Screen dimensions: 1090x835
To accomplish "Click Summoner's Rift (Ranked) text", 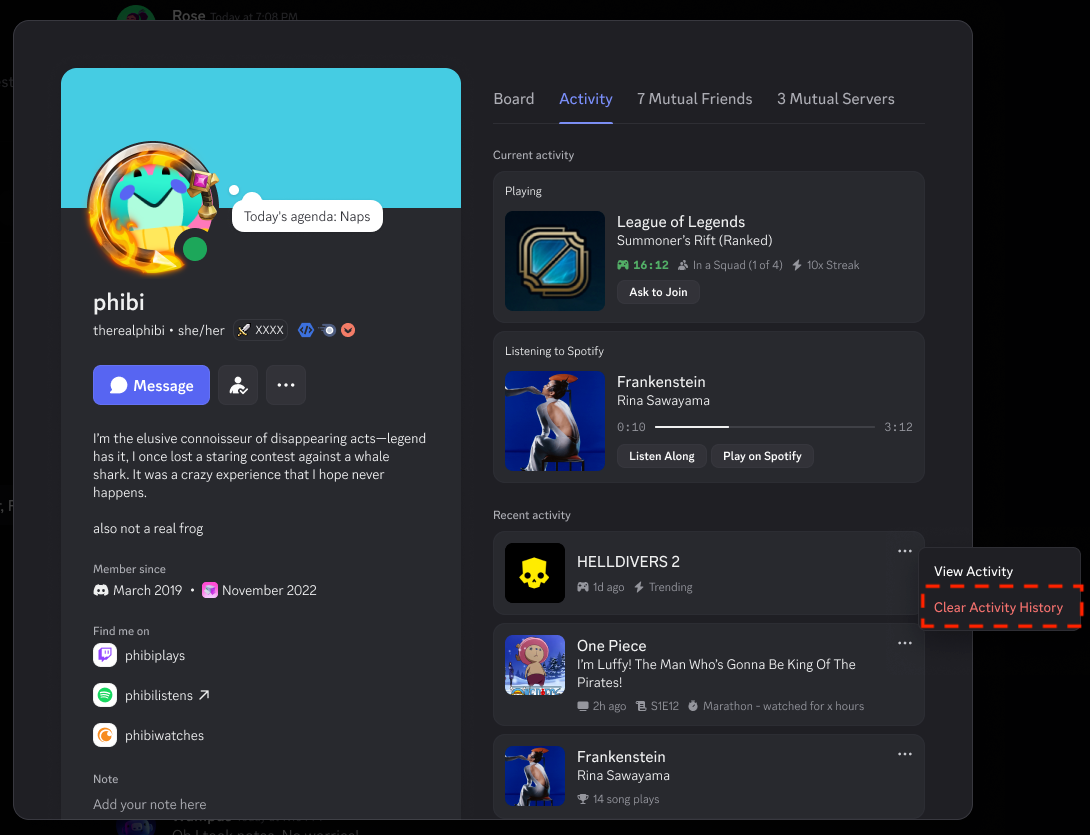I will (x=694, y=241).
